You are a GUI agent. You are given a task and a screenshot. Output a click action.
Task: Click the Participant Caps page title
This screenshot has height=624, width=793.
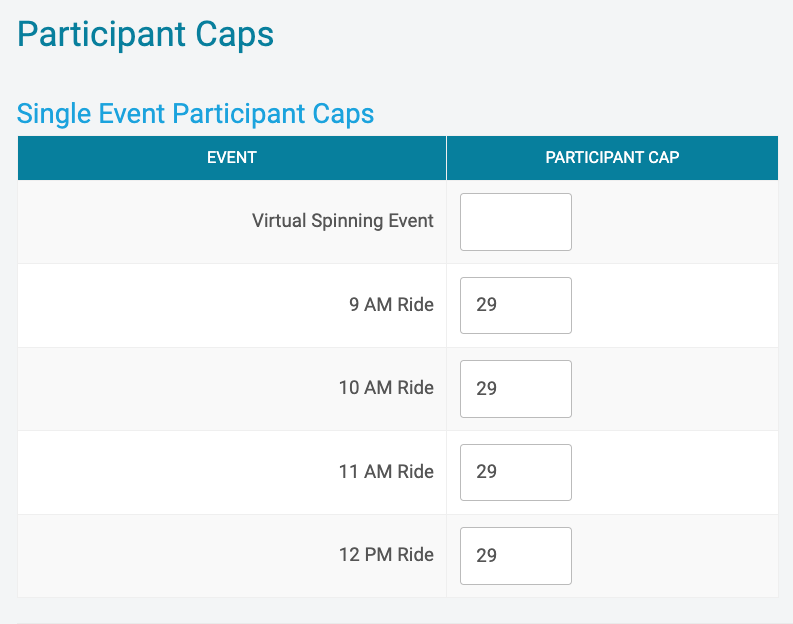[x=146, y=34]
